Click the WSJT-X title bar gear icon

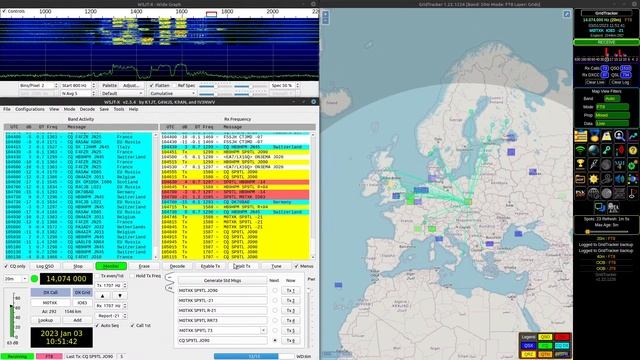click(x=313, y=102)
